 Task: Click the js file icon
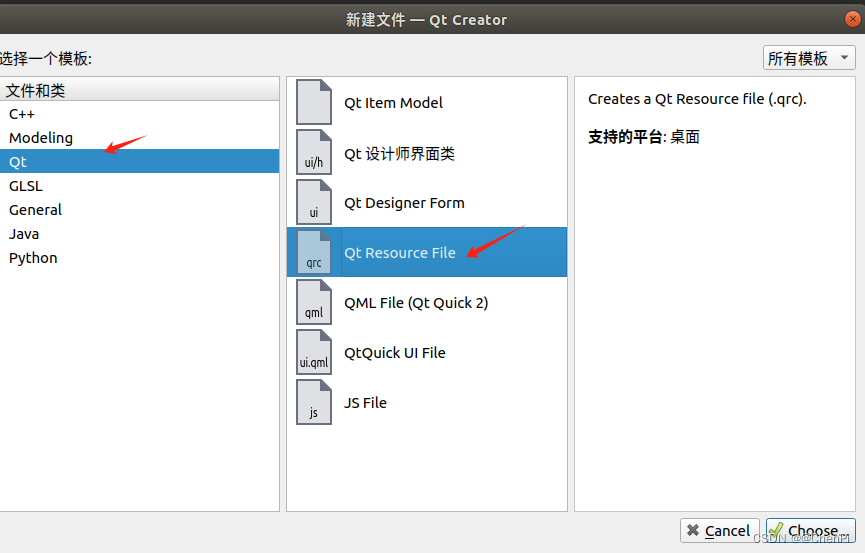(x=314, y=402)
